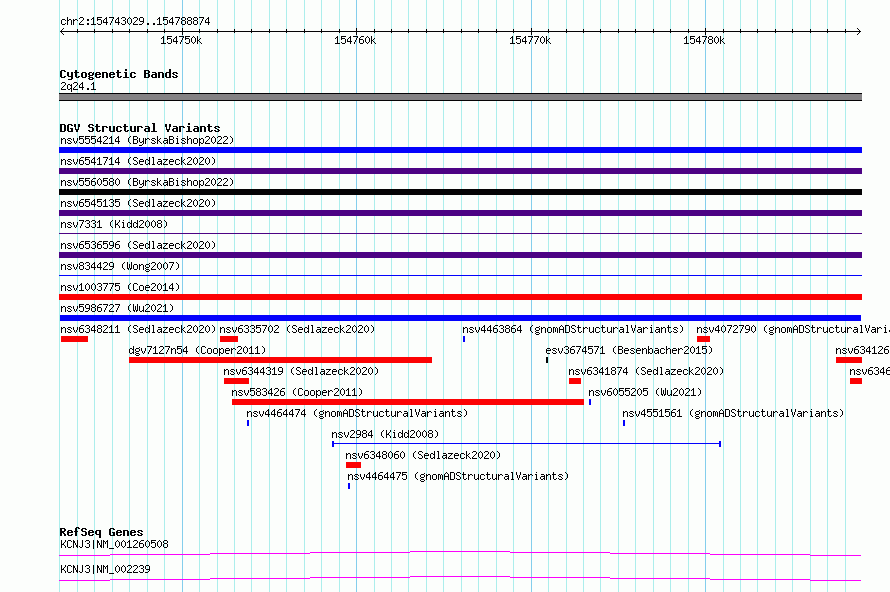Click the nsv6344319 (Sedlazeck2020) red block

pyautogui.click(x=236, y=381)
